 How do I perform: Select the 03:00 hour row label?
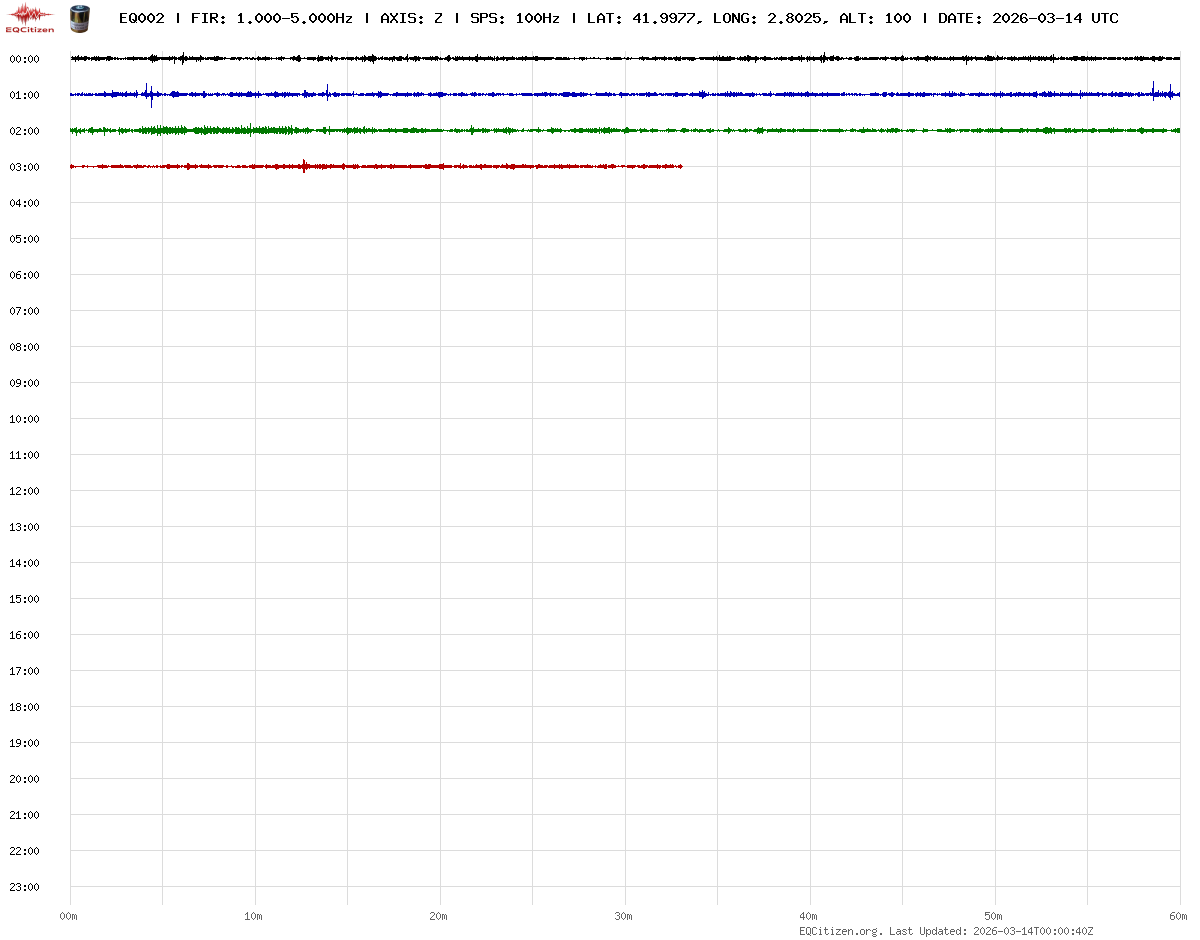pos(24,167)
